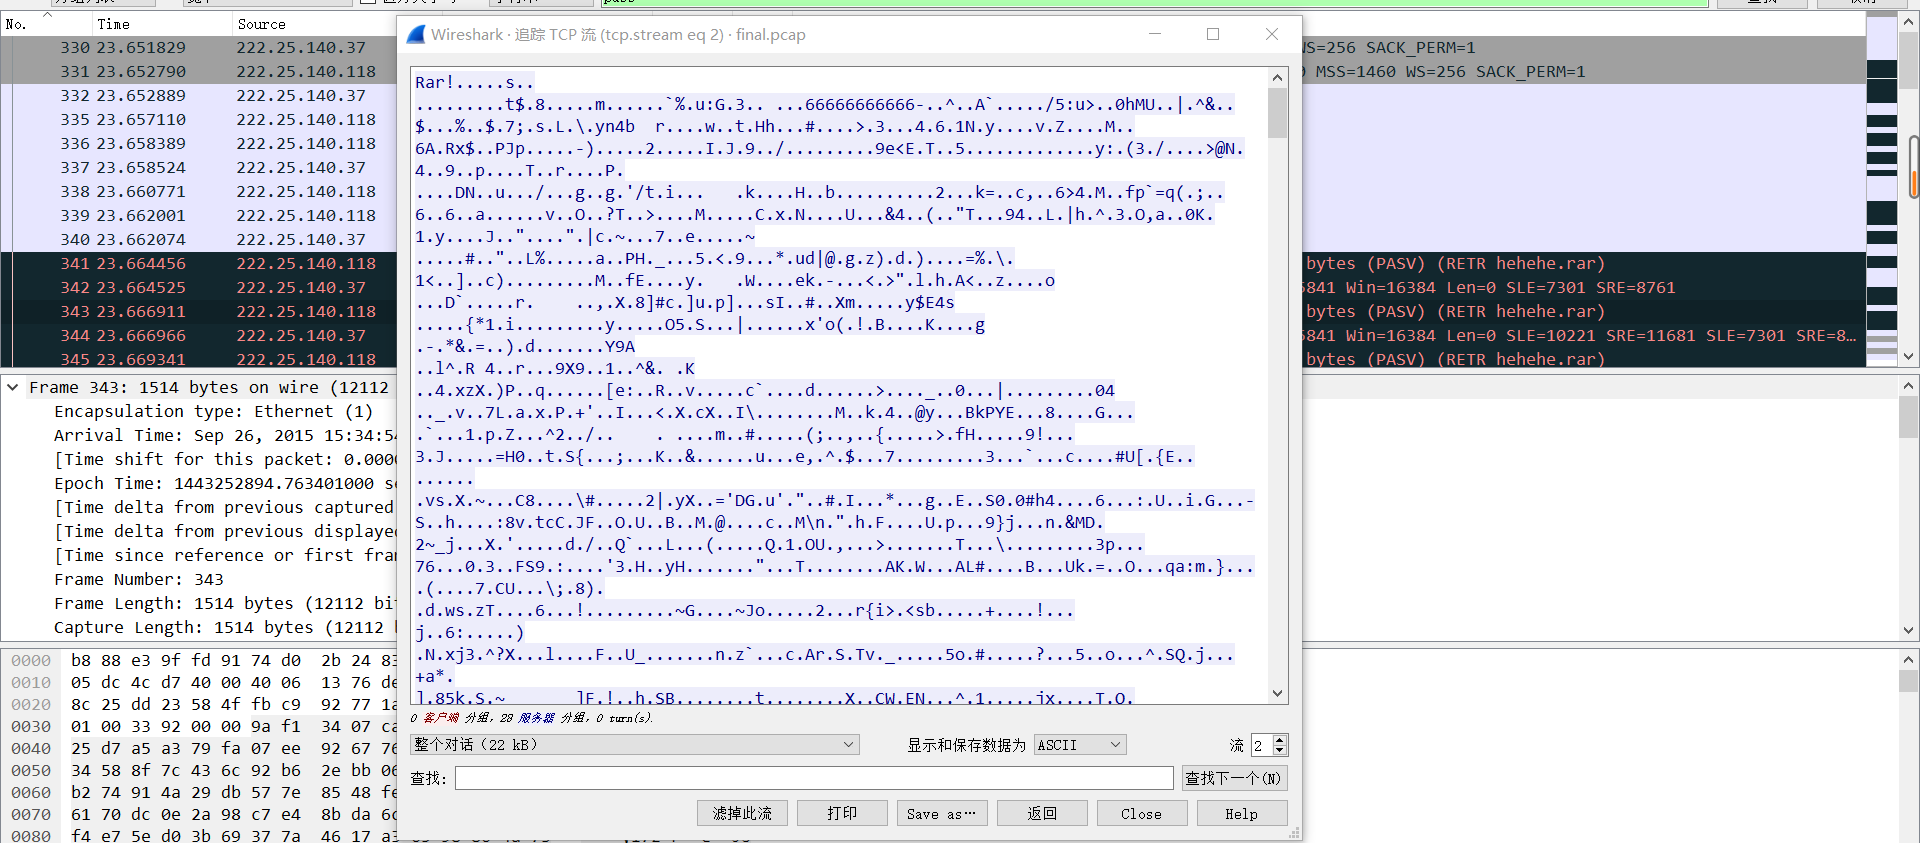Select packet 330 in the packet list

(x=200, y=47)
